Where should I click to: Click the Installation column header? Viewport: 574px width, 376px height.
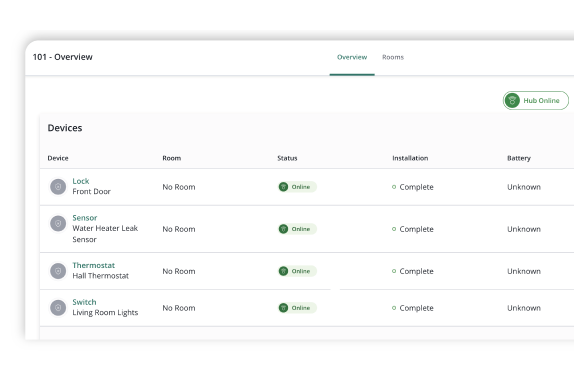click(x=410, y=158)
